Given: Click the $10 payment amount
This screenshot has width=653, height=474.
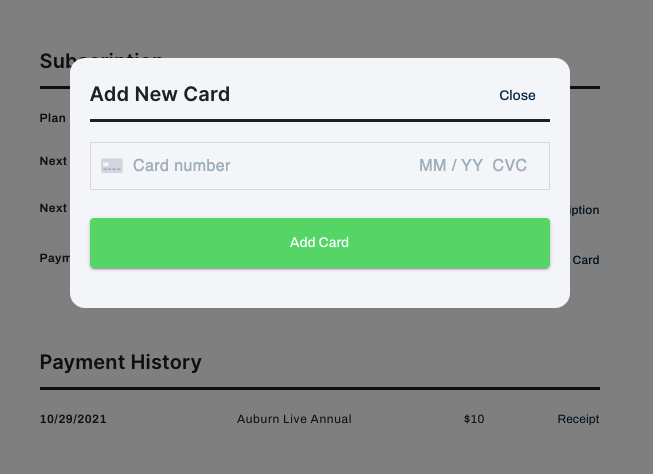Looking at the screenshot, I should (x=474, y=419).
